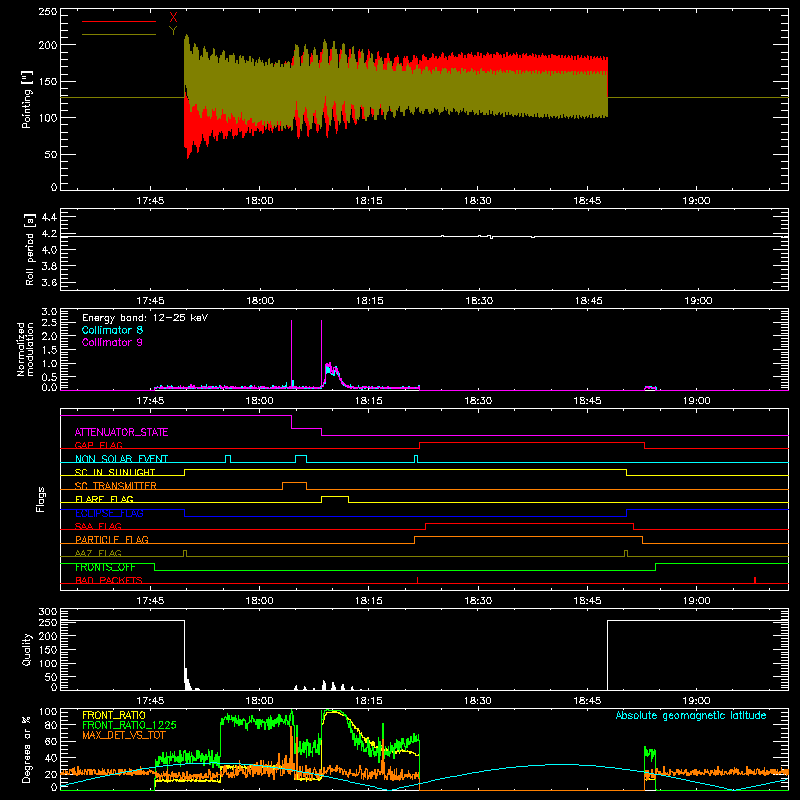Click the Pointing ["] axis title
800x800 pixels.
tap(27, 99)
